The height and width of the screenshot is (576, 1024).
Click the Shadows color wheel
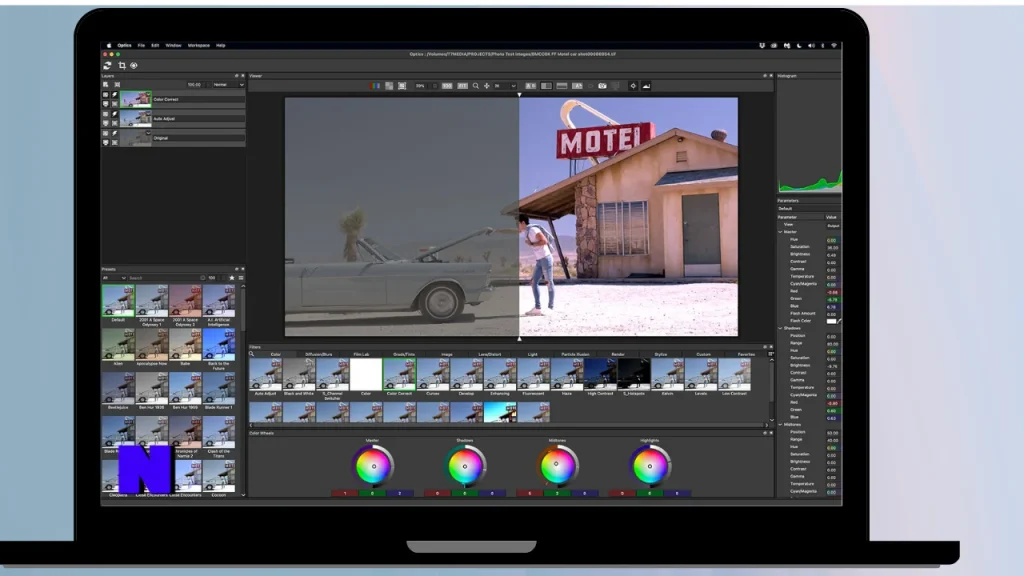pyautogui.click(x=465, y=466)
